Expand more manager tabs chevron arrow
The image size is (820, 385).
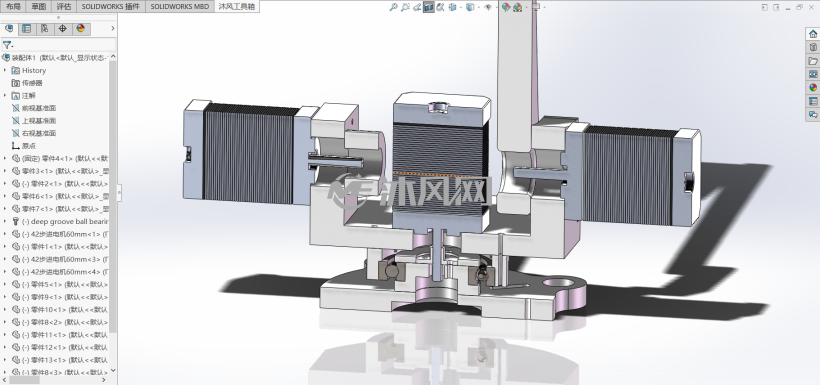[x=112, y=29]
